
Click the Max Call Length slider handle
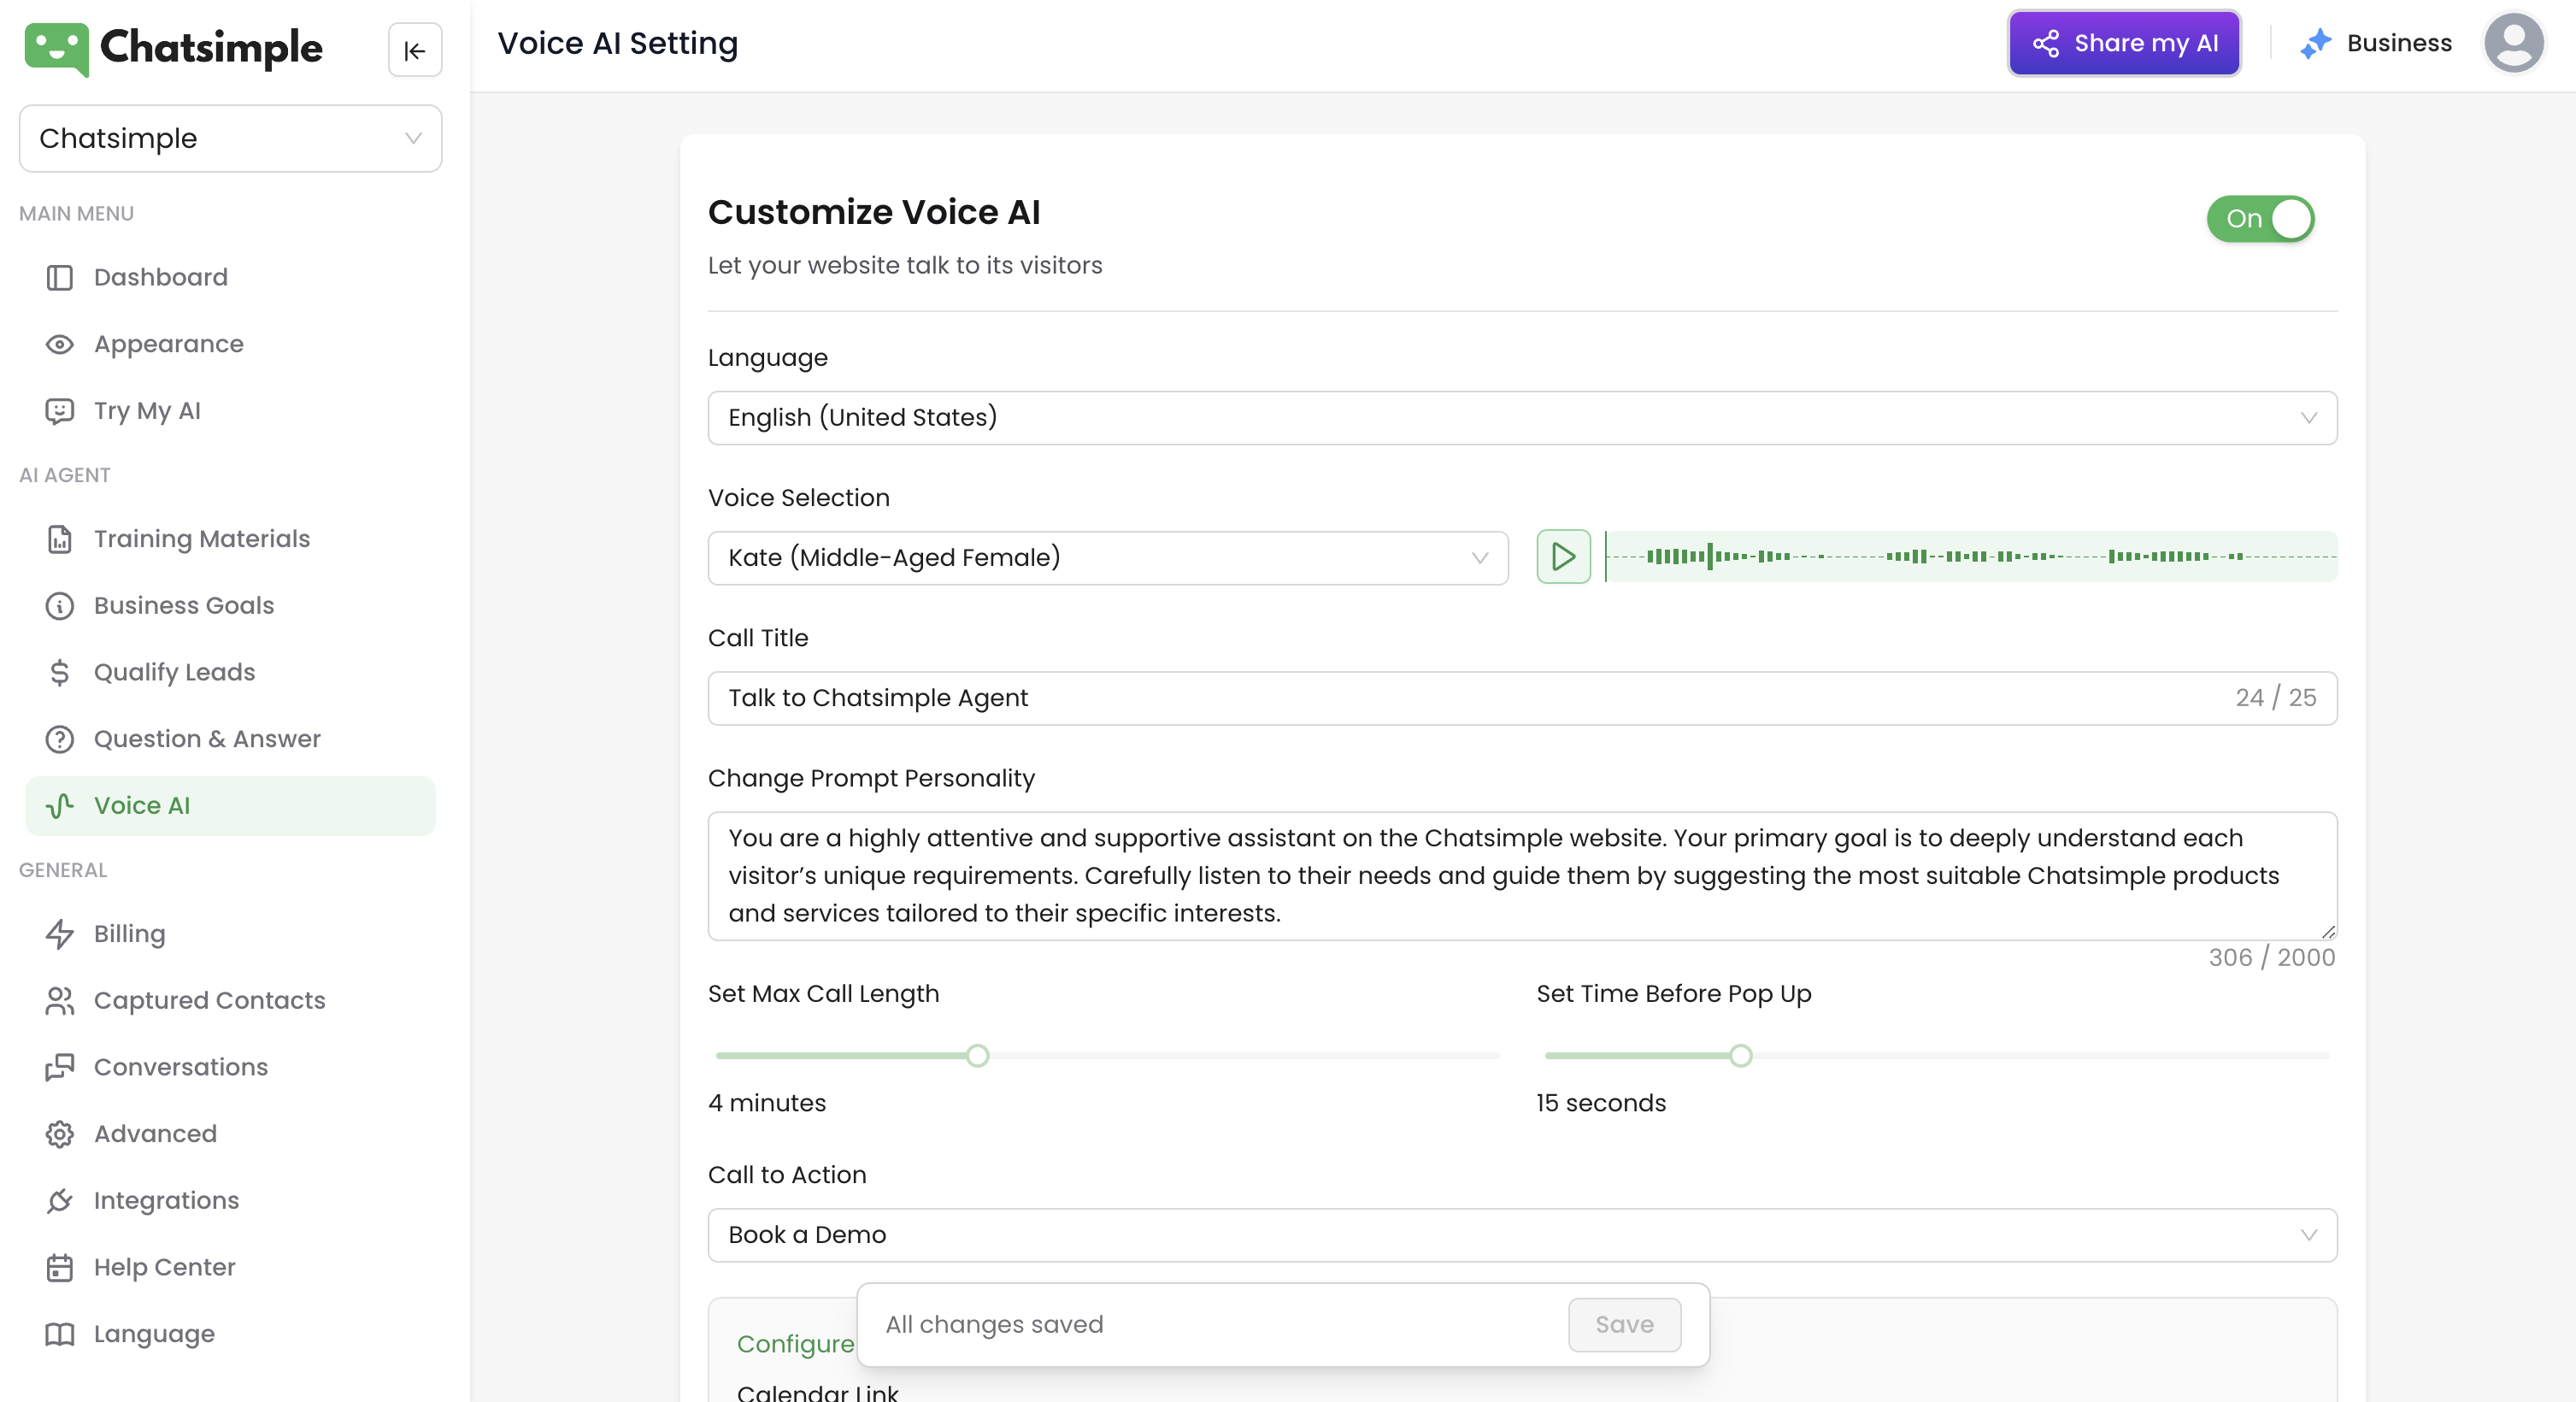pyautogui.click(x=977, y=1055)
